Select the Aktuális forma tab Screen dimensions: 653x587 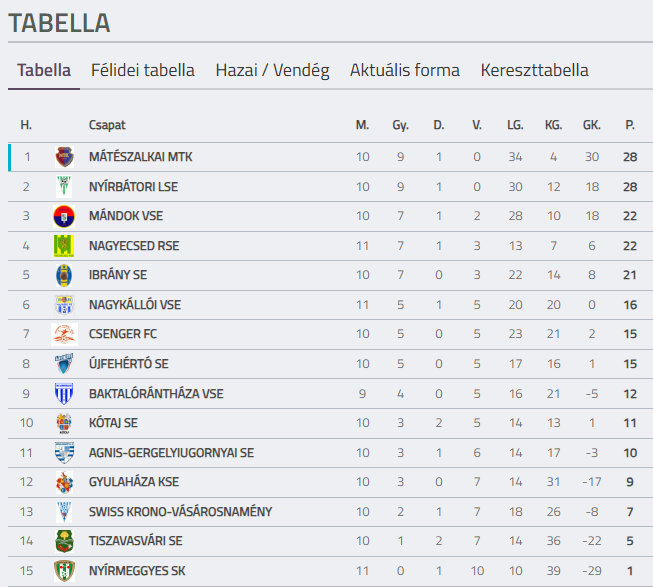tap(405, 71)
